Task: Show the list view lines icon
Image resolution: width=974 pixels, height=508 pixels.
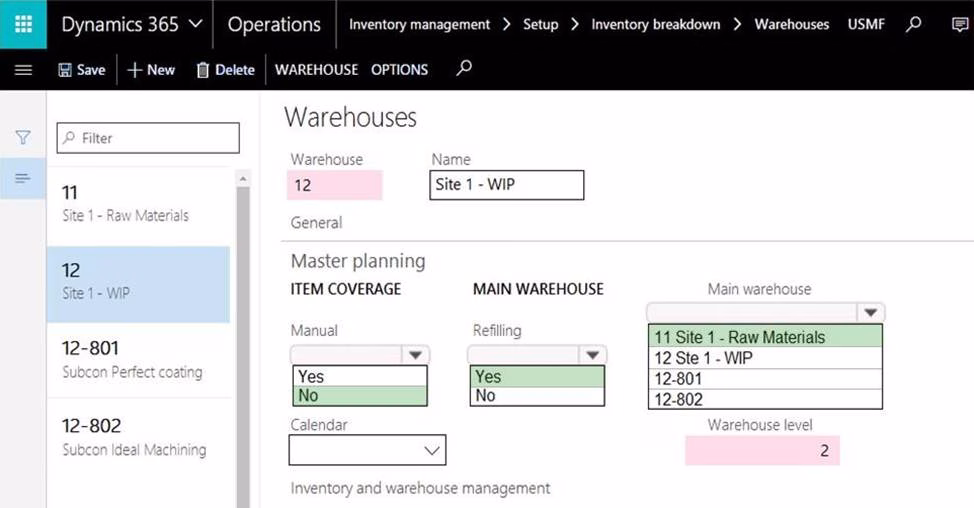Action: [23, 178]
